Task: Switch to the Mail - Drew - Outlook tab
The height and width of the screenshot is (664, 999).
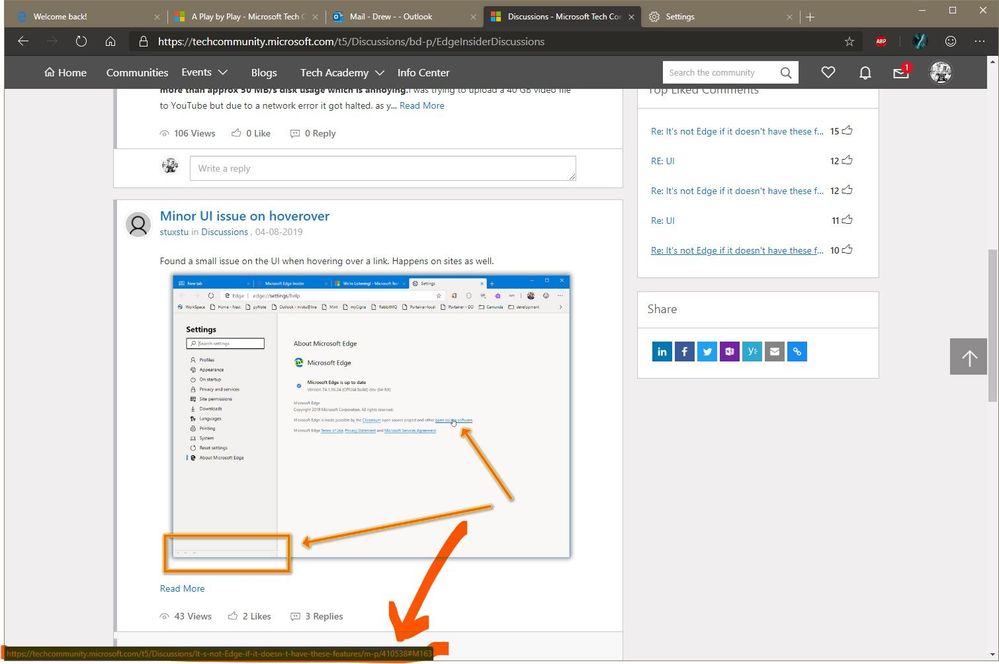Action: (405, 17)
